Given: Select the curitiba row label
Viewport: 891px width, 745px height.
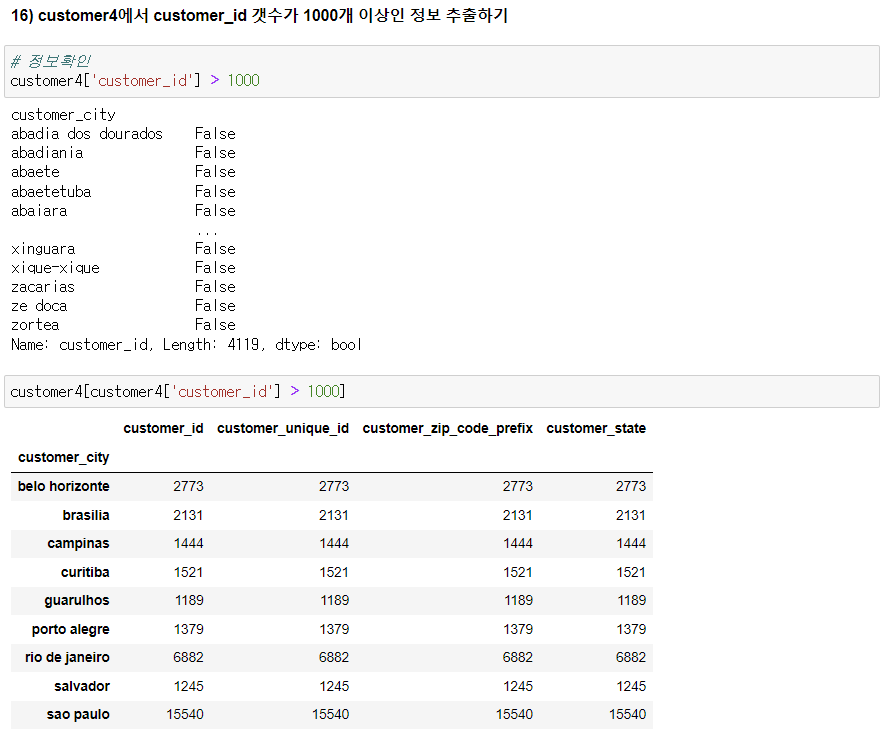Looking at the screenshot, I should point(85,572).
